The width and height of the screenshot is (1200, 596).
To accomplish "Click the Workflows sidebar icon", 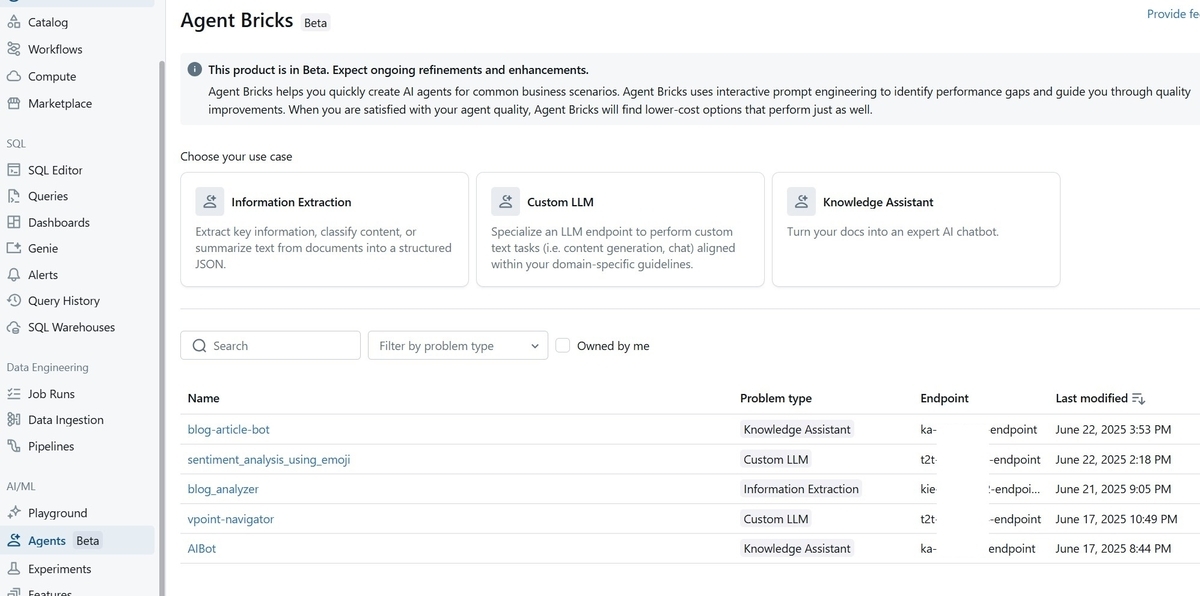I will pyautogui.click(x=14, y=49).
